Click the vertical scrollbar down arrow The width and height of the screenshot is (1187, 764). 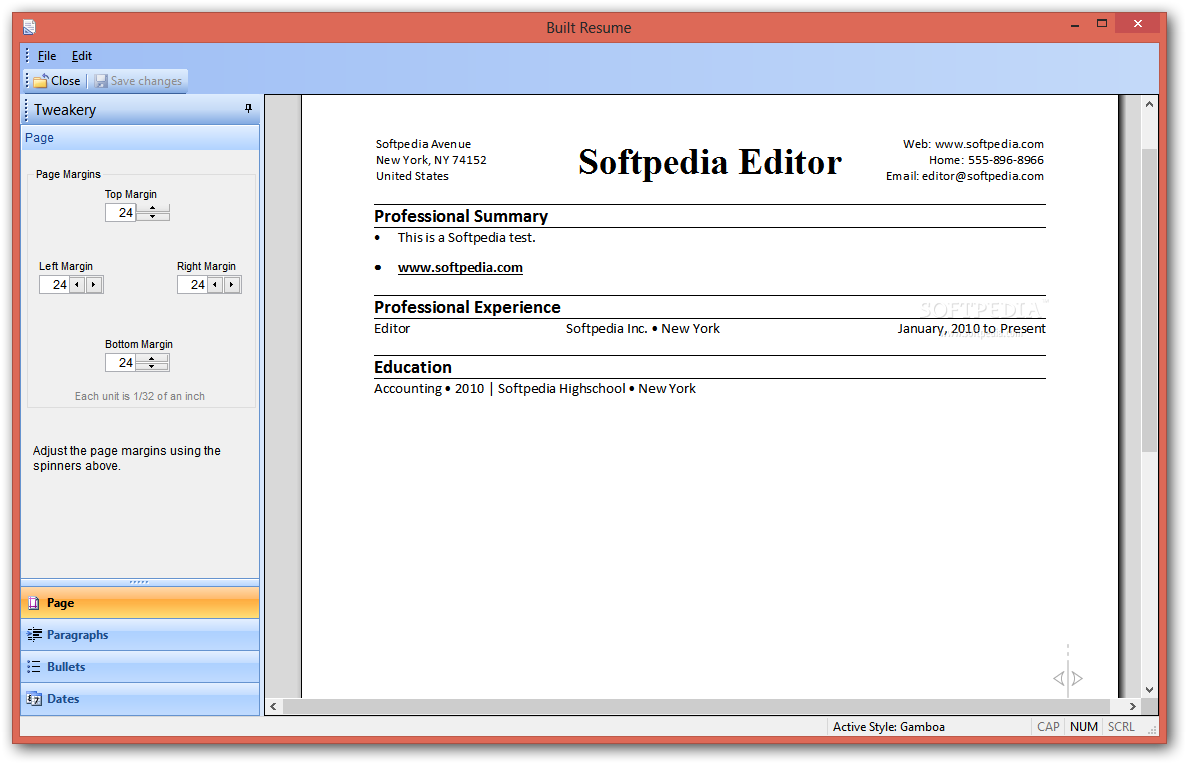[x=1149, y=689]
